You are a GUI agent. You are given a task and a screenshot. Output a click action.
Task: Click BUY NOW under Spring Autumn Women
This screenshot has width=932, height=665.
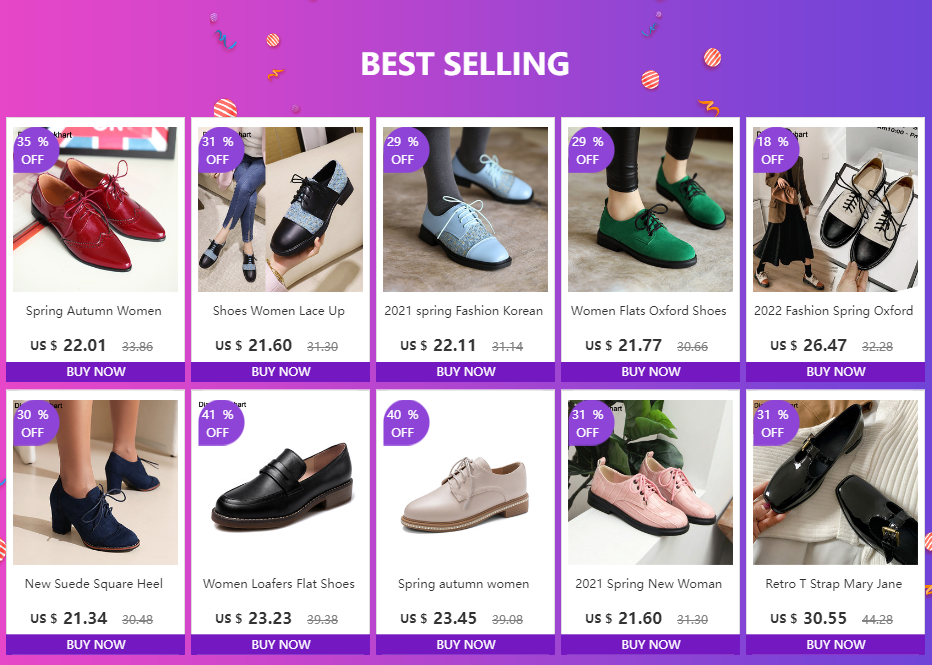click(x=96, y=371)
